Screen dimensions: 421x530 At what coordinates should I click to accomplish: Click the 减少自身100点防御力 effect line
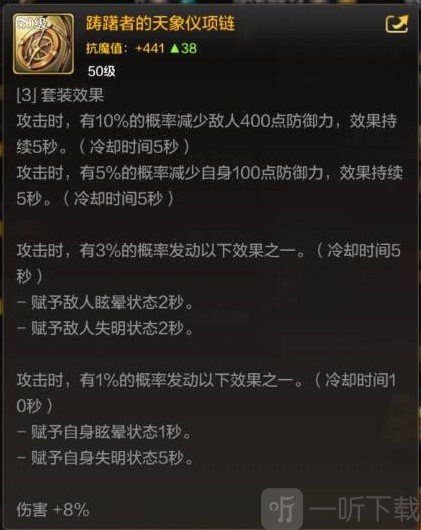point(209,186)
